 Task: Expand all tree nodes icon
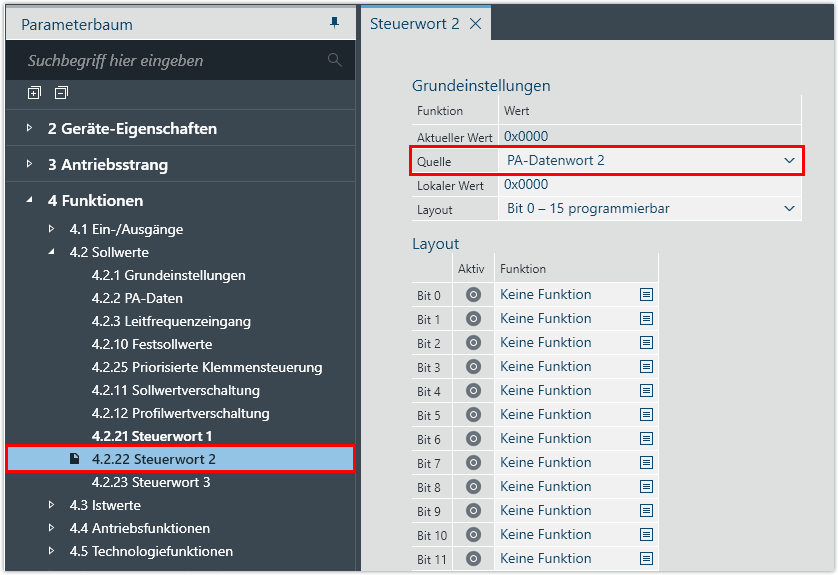34,93
